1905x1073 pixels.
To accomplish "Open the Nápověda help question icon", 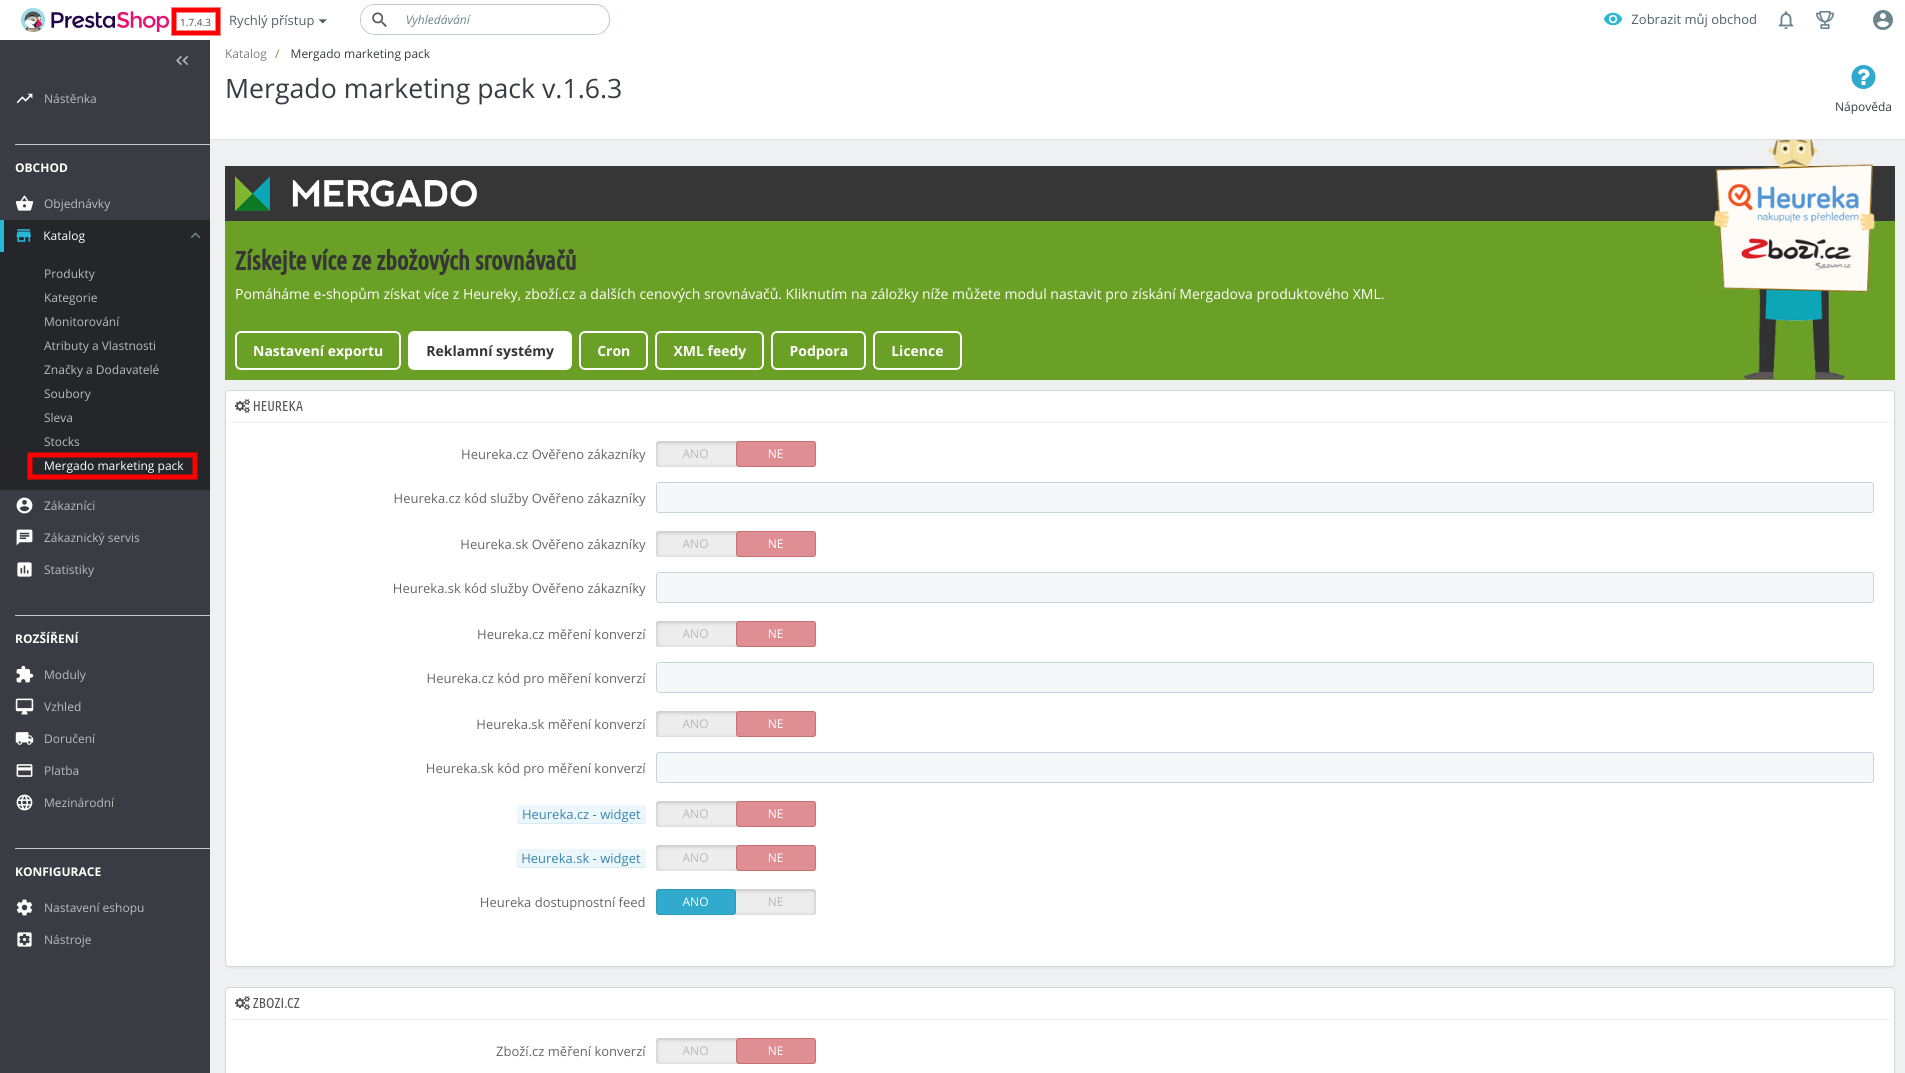I will pos(1862,77).
